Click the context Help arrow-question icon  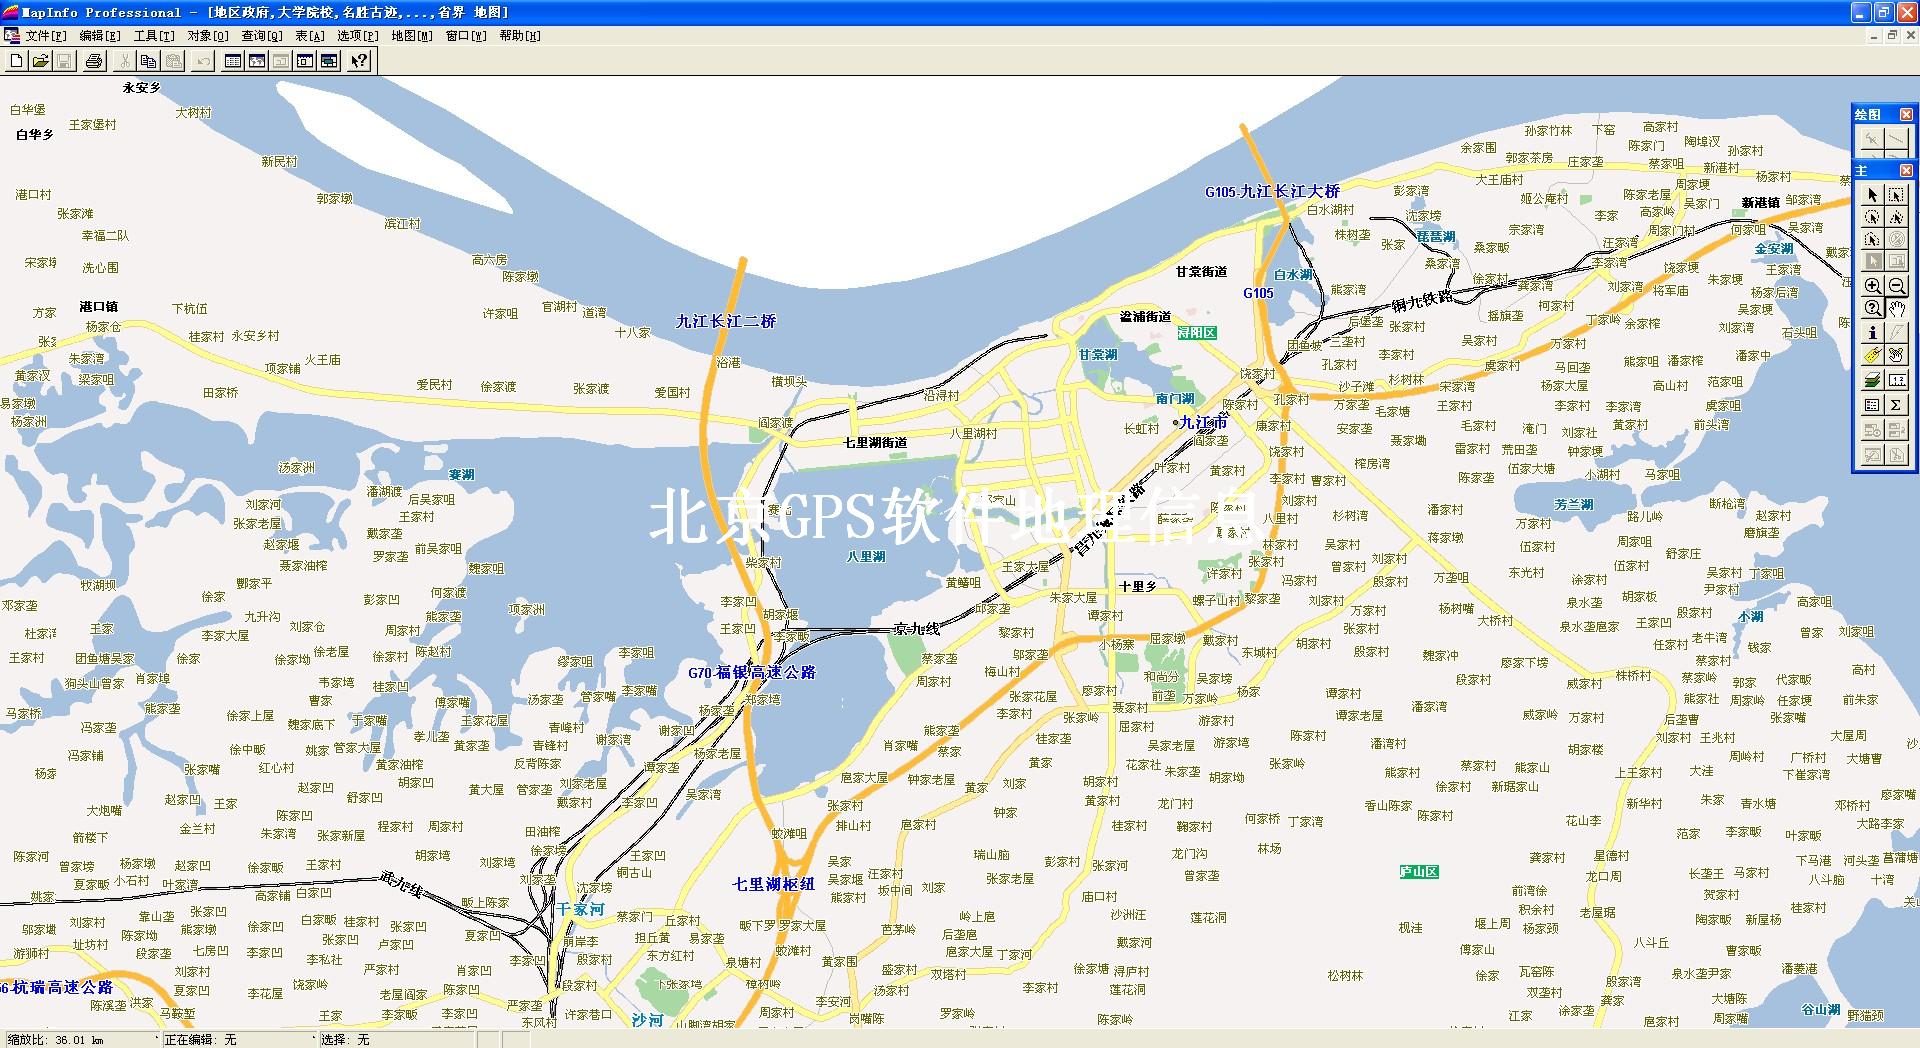tap(359, 61)
